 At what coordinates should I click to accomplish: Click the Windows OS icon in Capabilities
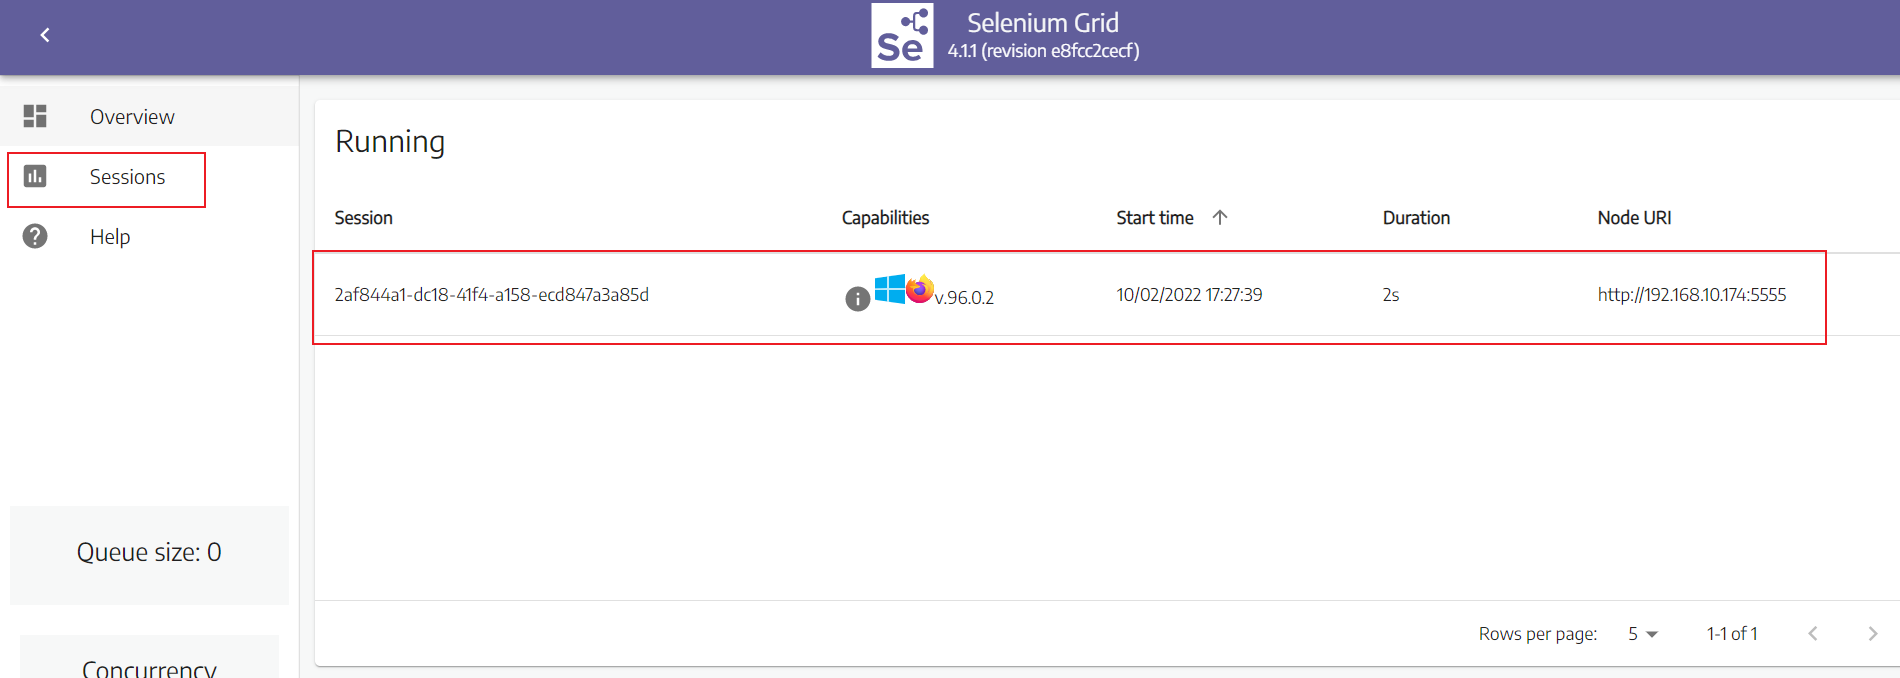tap(889, 289)
